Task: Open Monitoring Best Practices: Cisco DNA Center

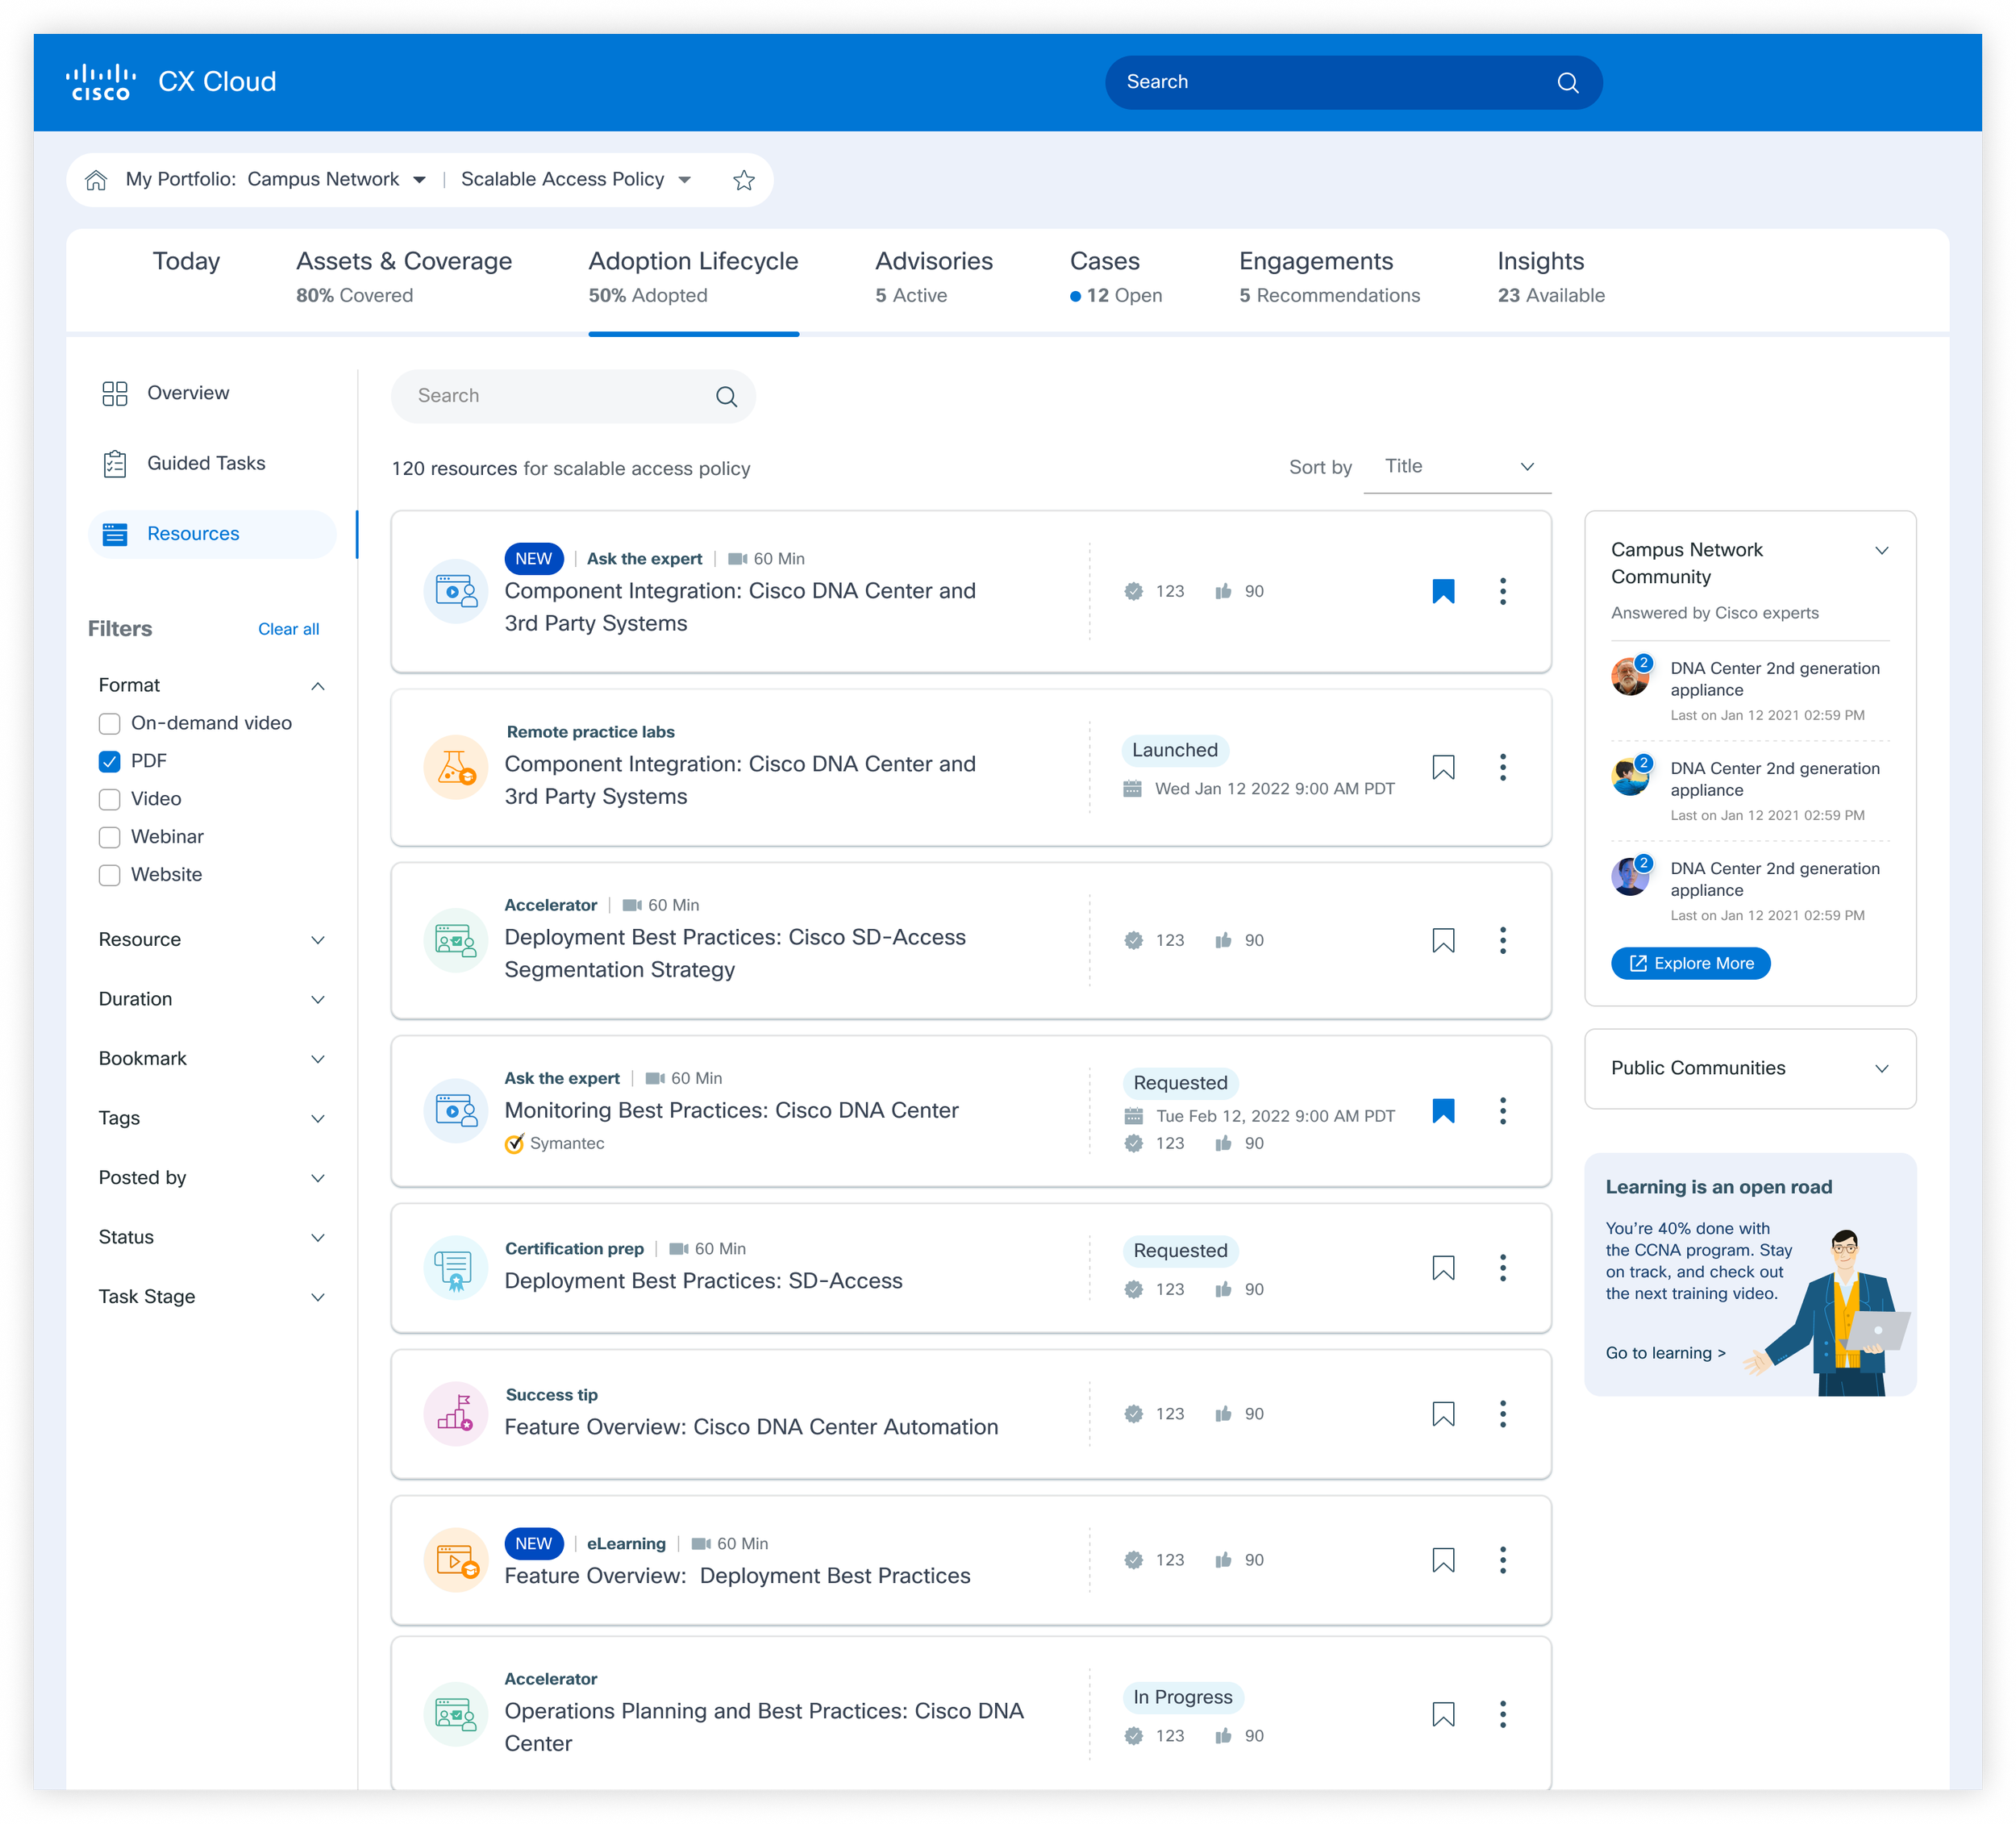Action: click(731, 1111)
